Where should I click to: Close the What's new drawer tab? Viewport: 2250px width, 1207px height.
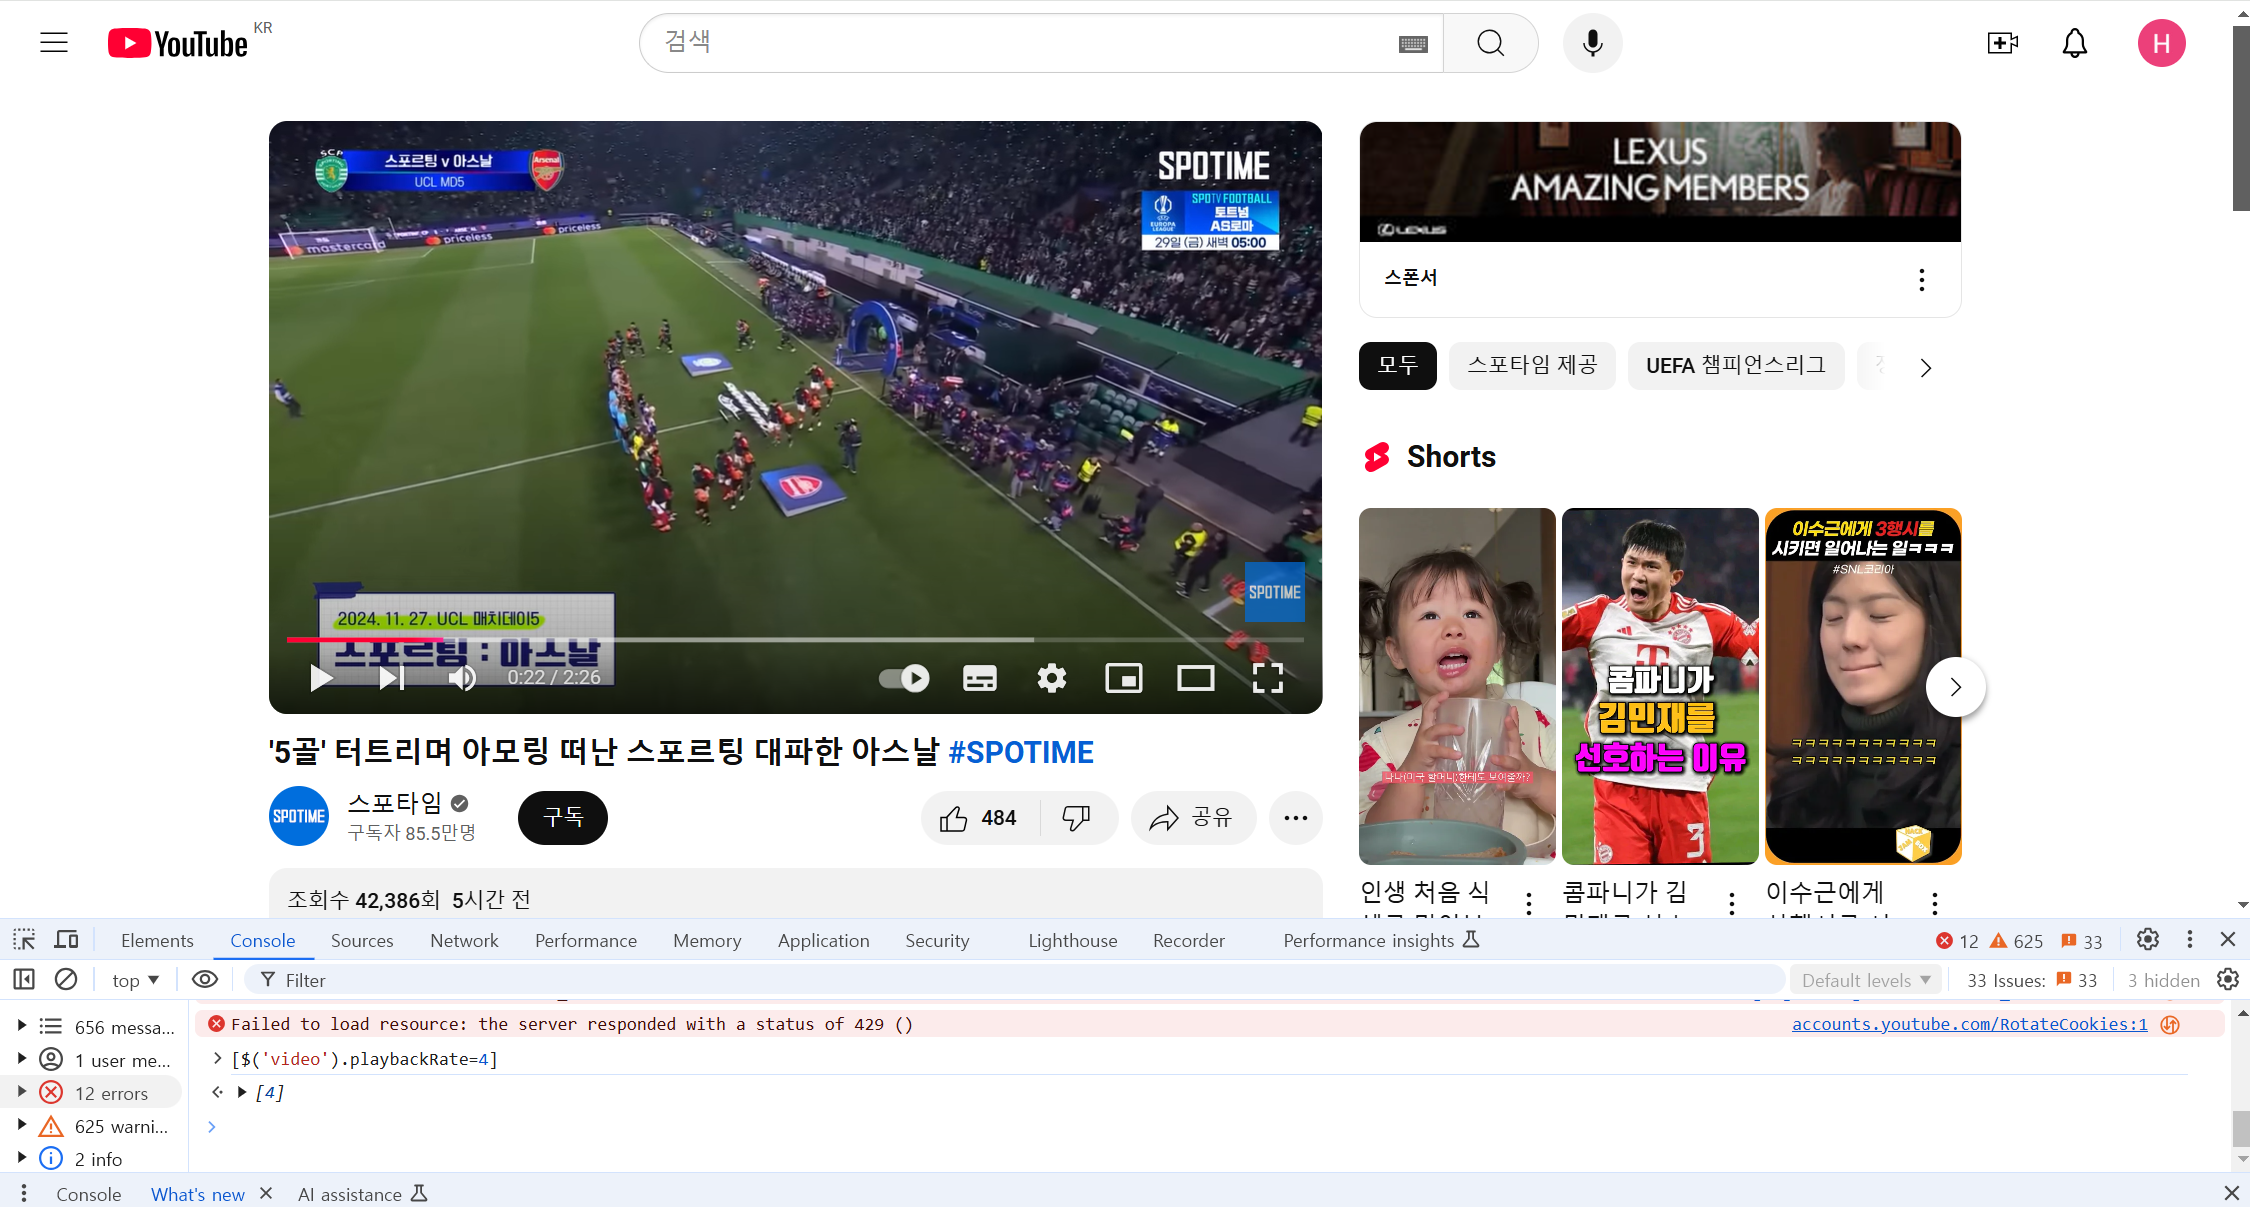266,1193
